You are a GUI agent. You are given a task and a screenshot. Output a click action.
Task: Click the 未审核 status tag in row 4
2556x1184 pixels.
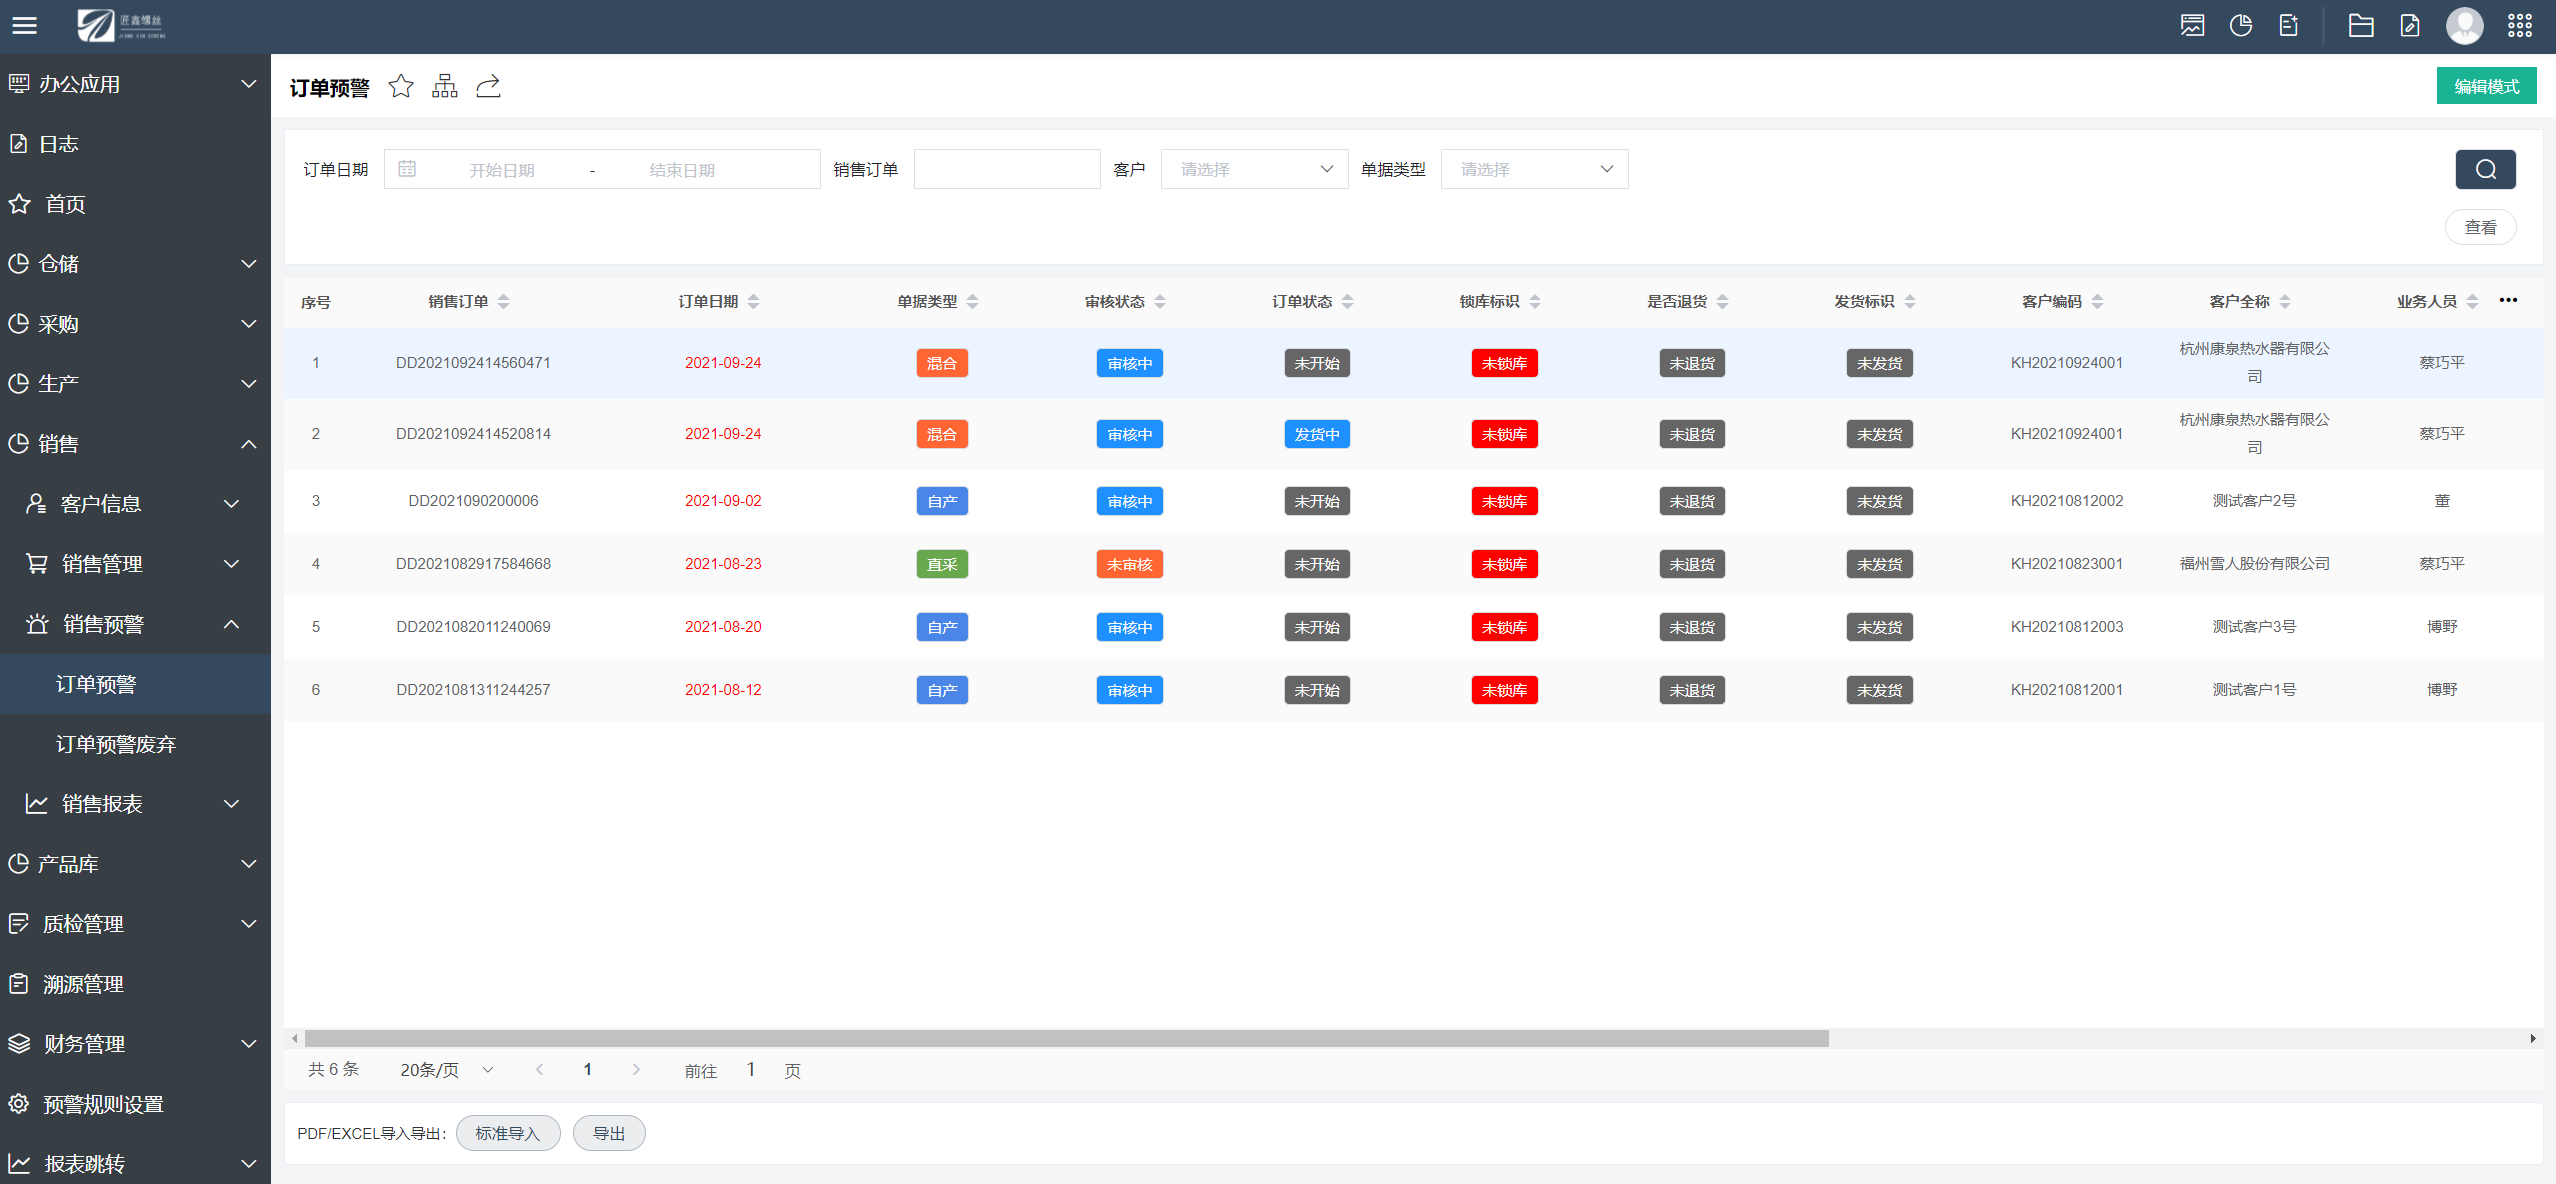[x=1129, y=565]
